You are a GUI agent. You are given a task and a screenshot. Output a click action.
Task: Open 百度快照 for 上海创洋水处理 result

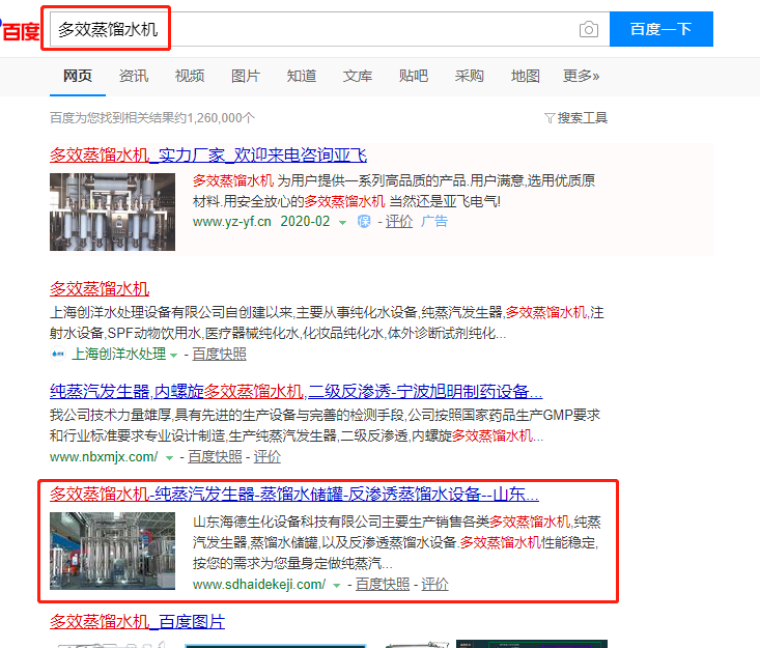219,354
